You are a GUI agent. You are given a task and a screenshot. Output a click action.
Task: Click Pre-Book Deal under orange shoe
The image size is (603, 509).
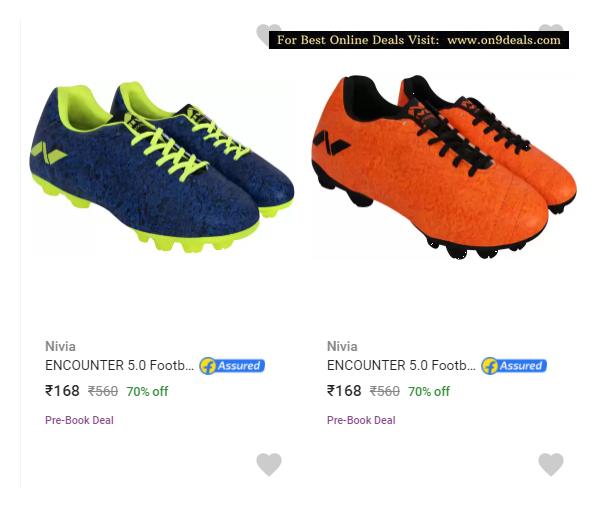point(361,420)
